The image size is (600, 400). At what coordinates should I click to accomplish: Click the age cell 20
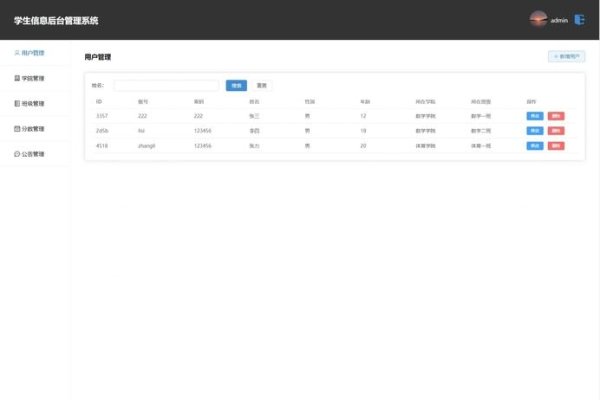[x=363, y=146]
